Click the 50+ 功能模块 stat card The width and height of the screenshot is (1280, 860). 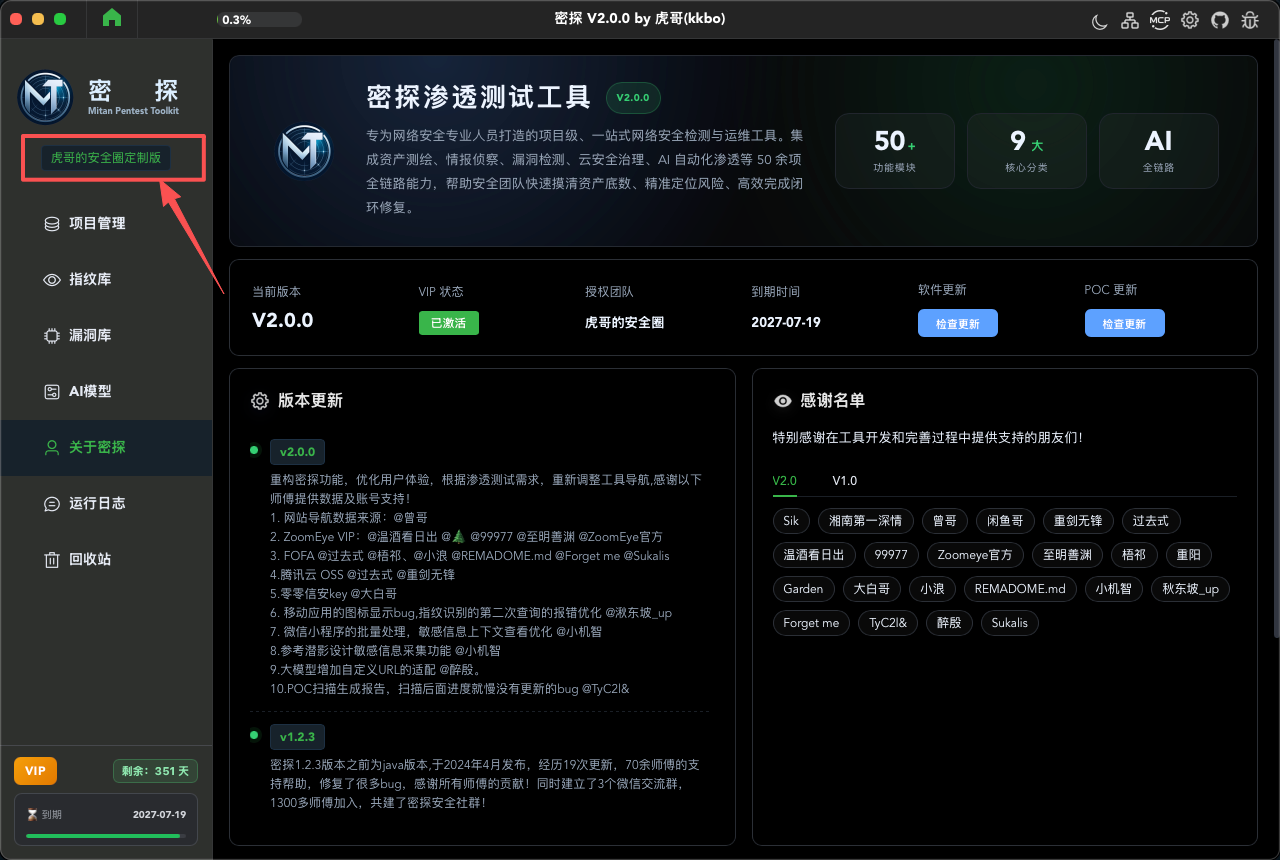895,151
